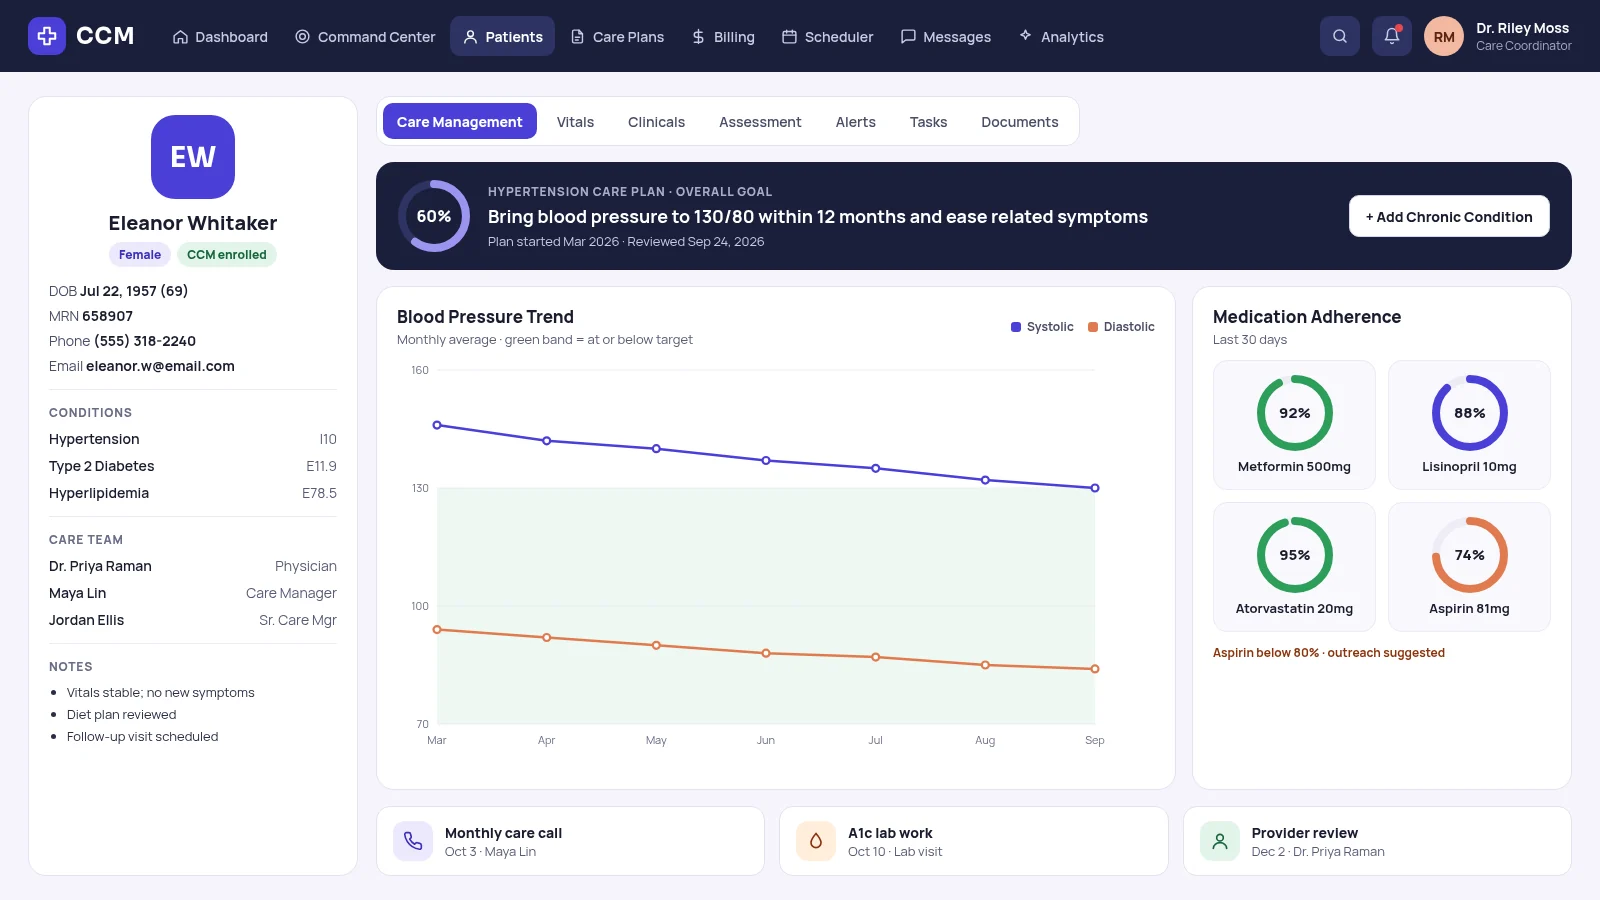
Task: Click the Mar diastolic data point
Action: [x=437, y=630]
